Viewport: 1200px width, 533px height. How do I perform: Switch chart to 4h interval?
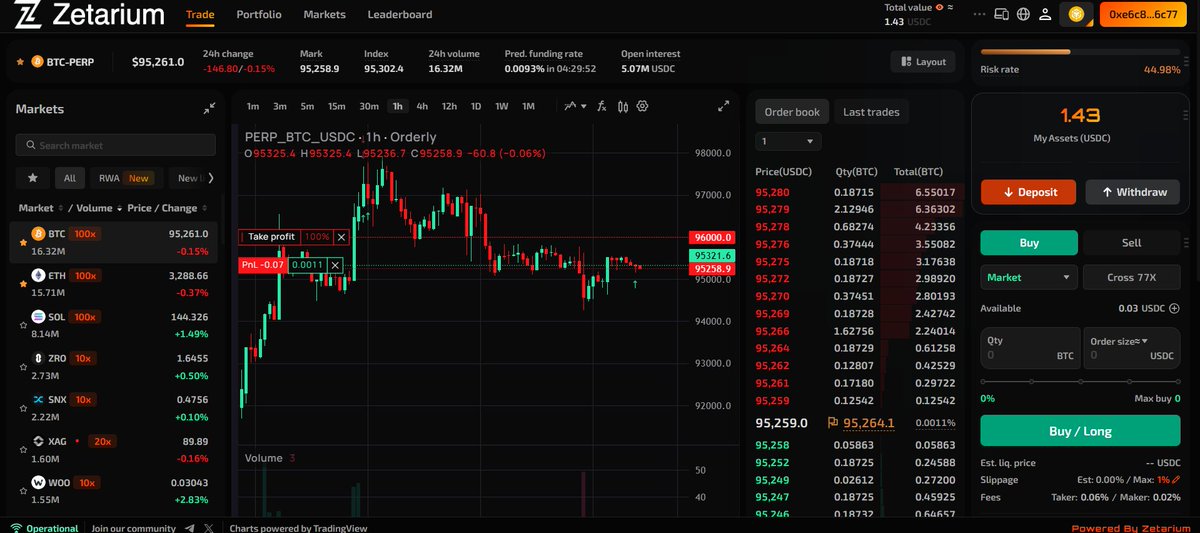point(423,106)
